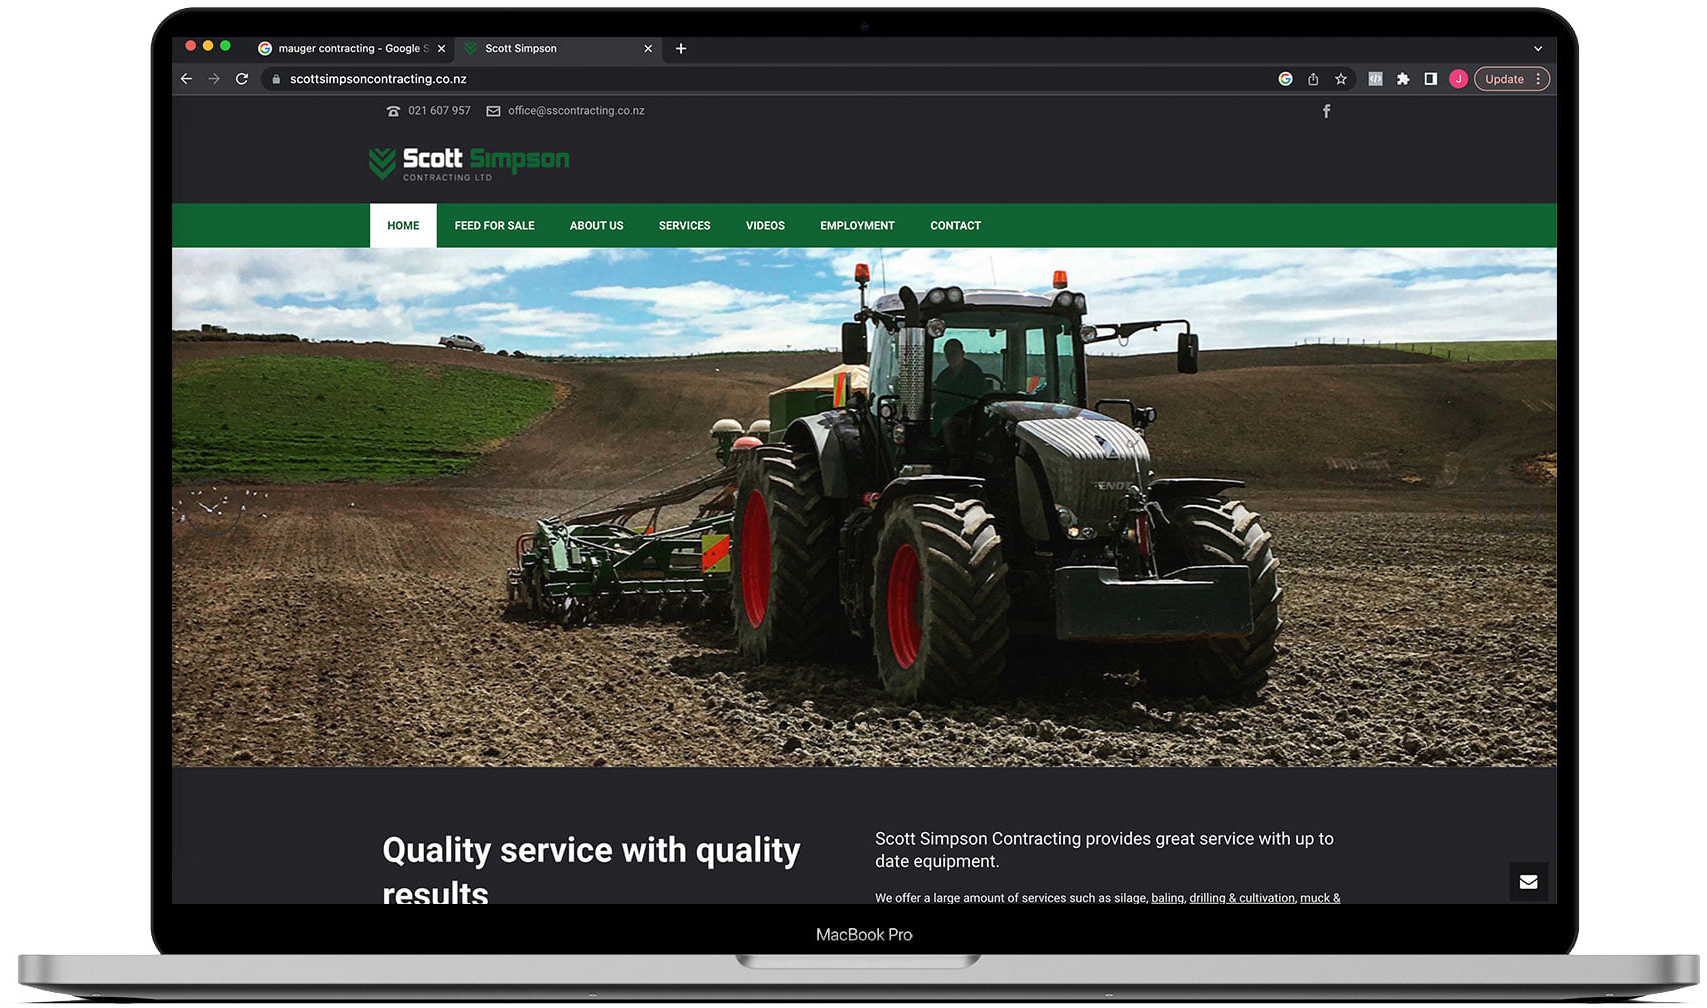The width and height of the screenshot is (1707, 1008).
Task: Click the page reload icon
Action: pyautogui.click(x=242, y=78)
